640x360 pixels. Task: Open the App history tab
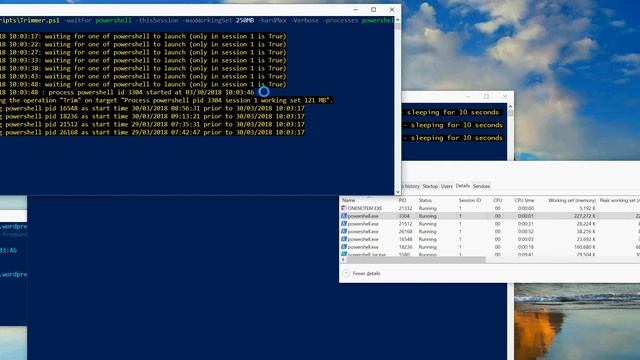[x=411, y=186]
